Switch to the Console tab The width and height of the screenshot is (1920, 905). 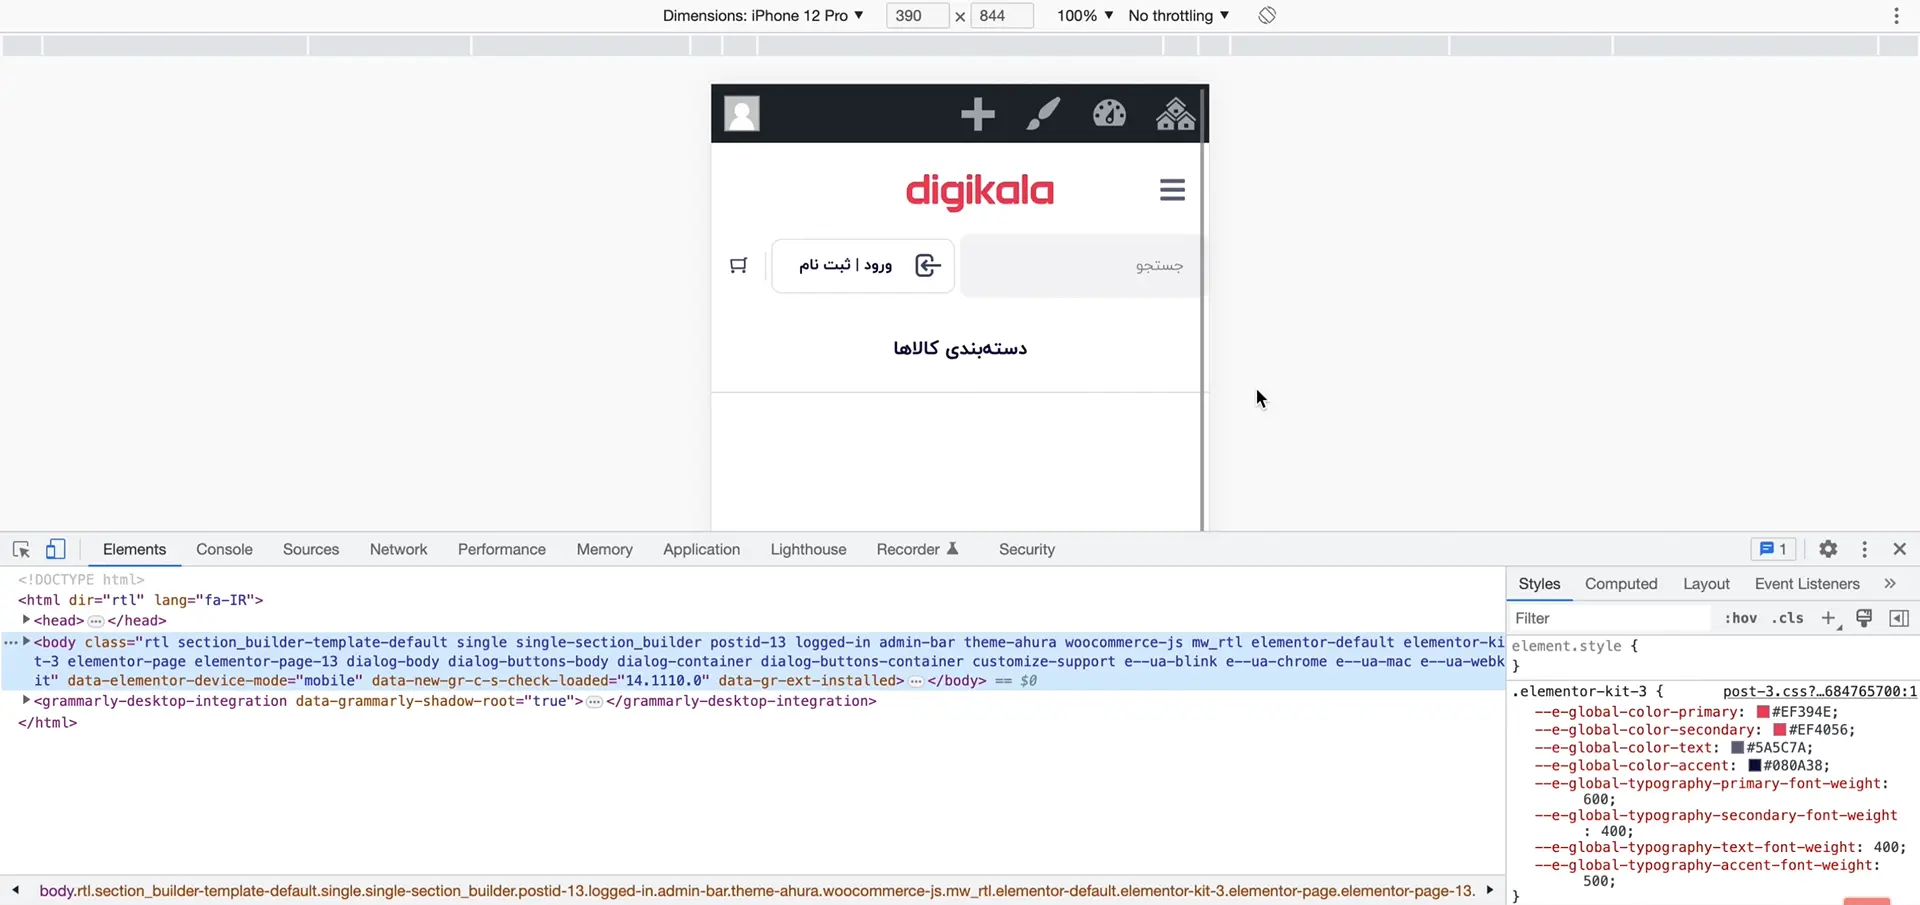pos(224,549)
